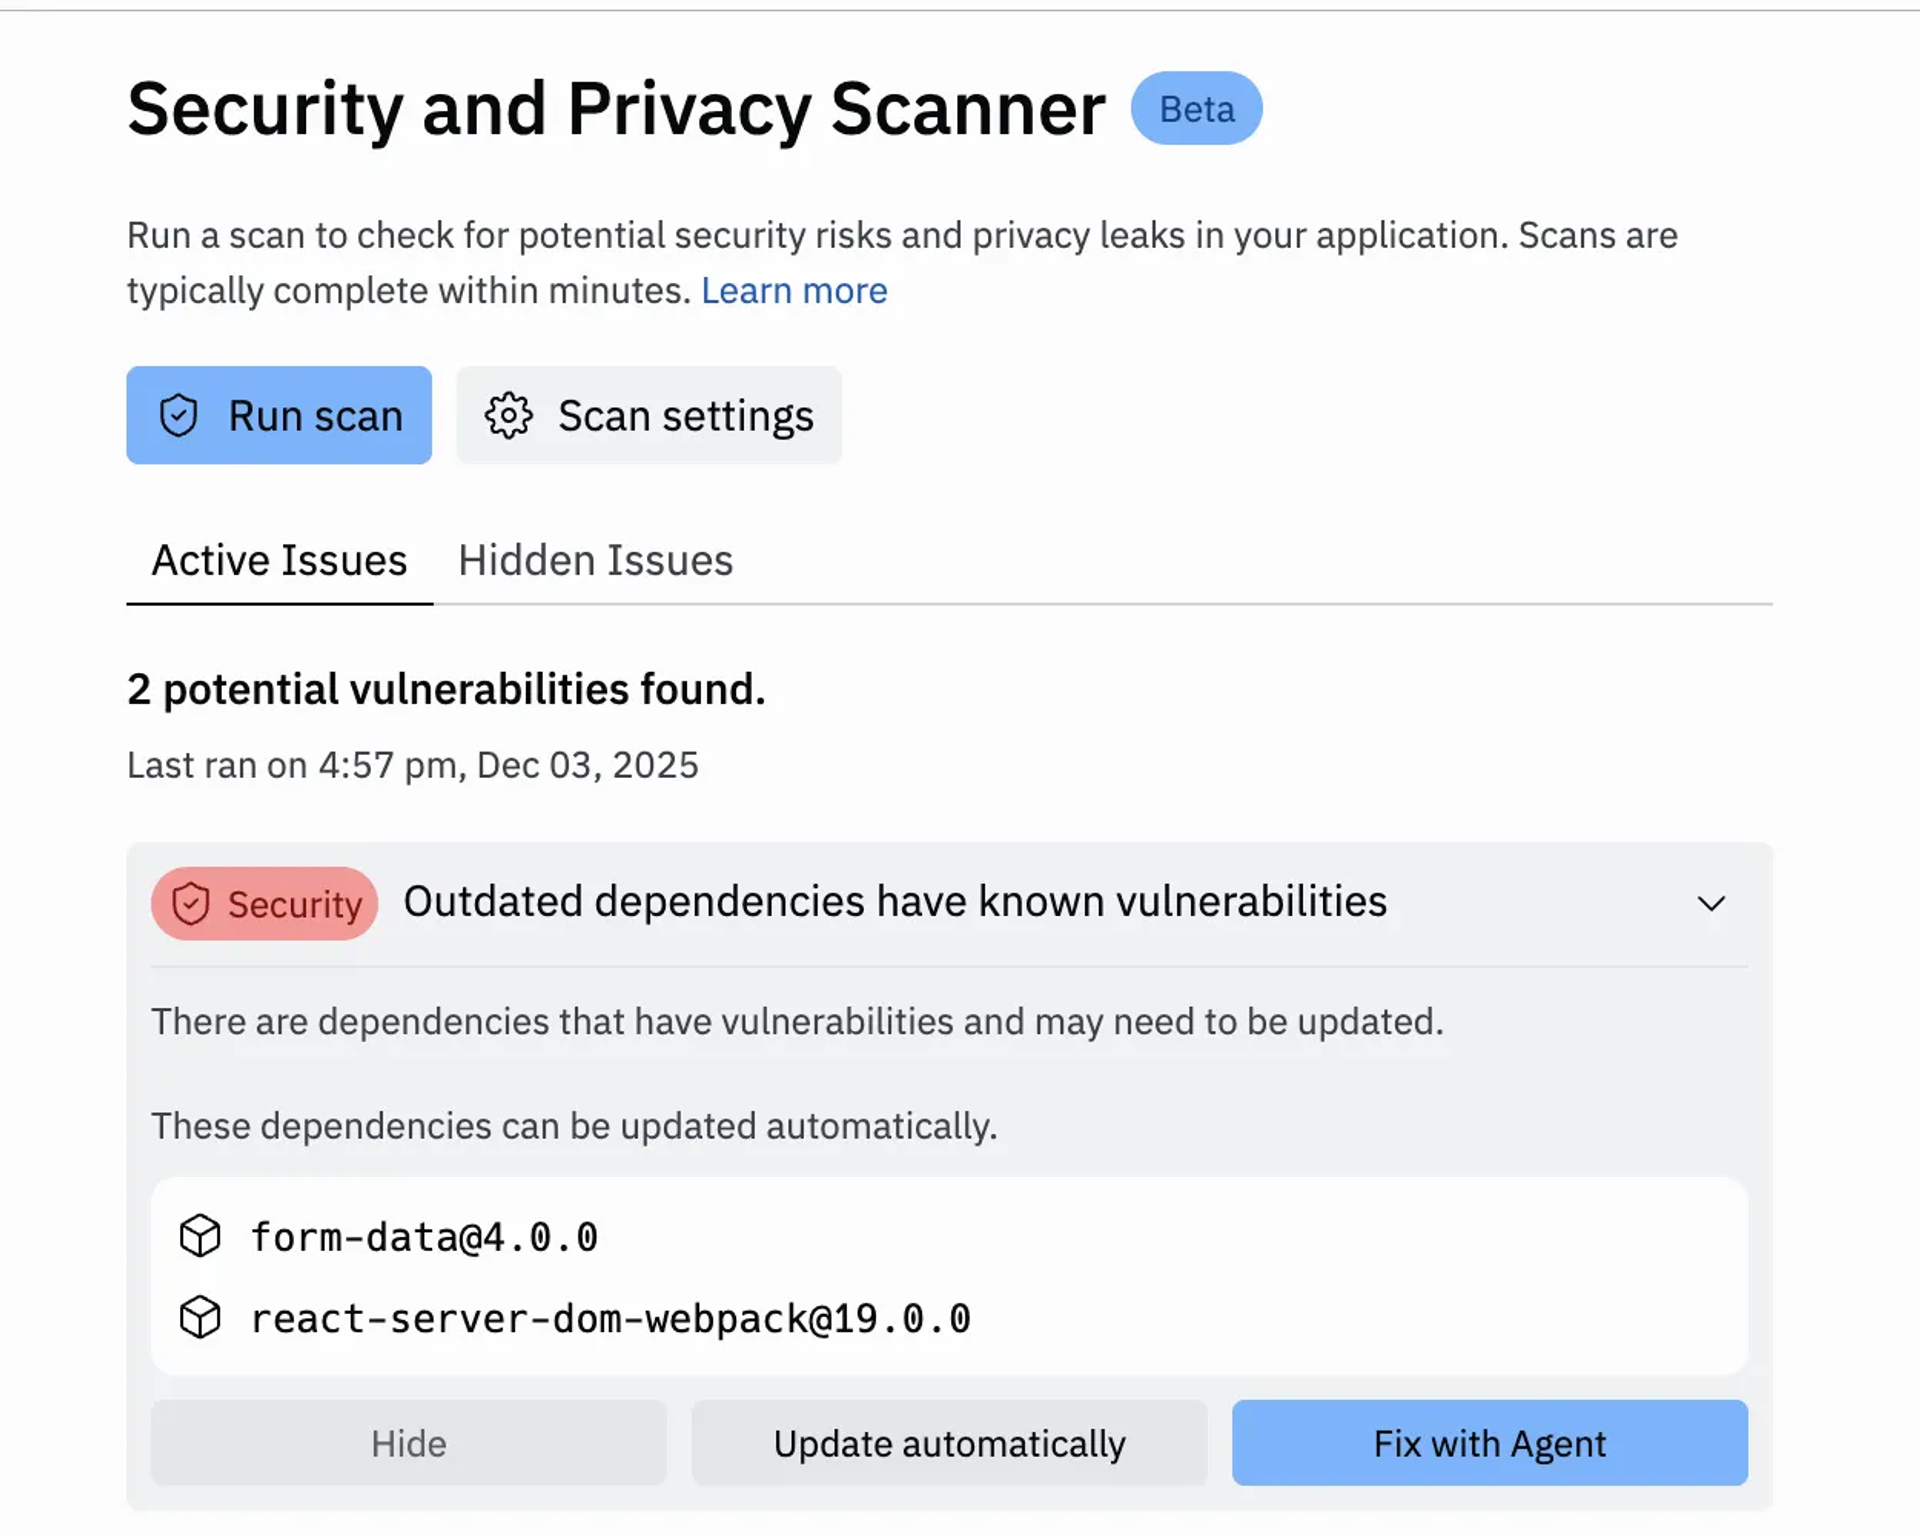The image size is (1920, 1536).
Task: Click the Outdated dependencies issue title row
Action: click(895, 901)
